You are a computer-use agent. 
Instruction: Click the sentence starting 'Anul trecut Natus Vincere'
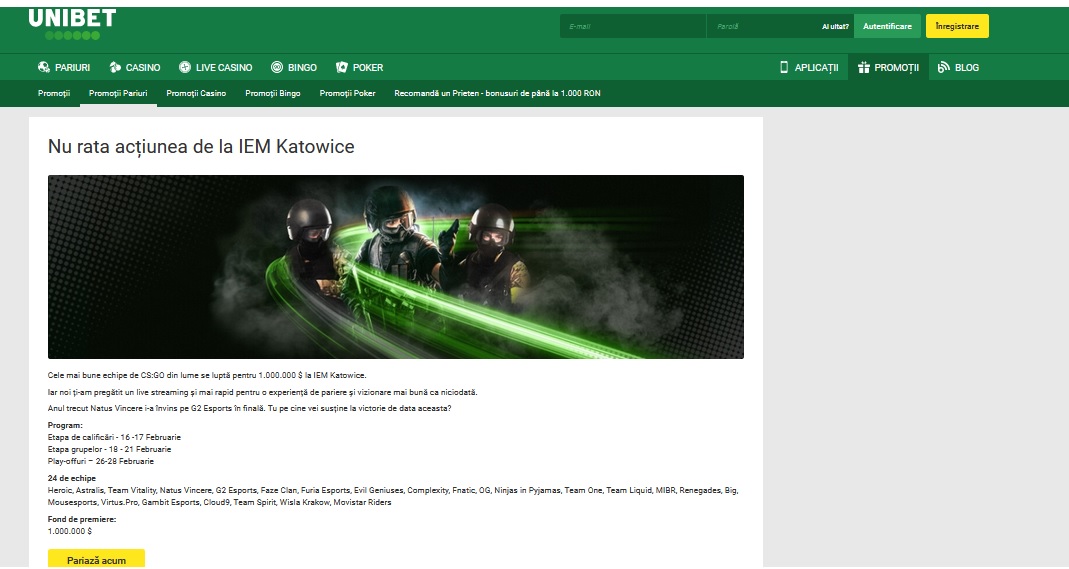[x=250, y=409]
